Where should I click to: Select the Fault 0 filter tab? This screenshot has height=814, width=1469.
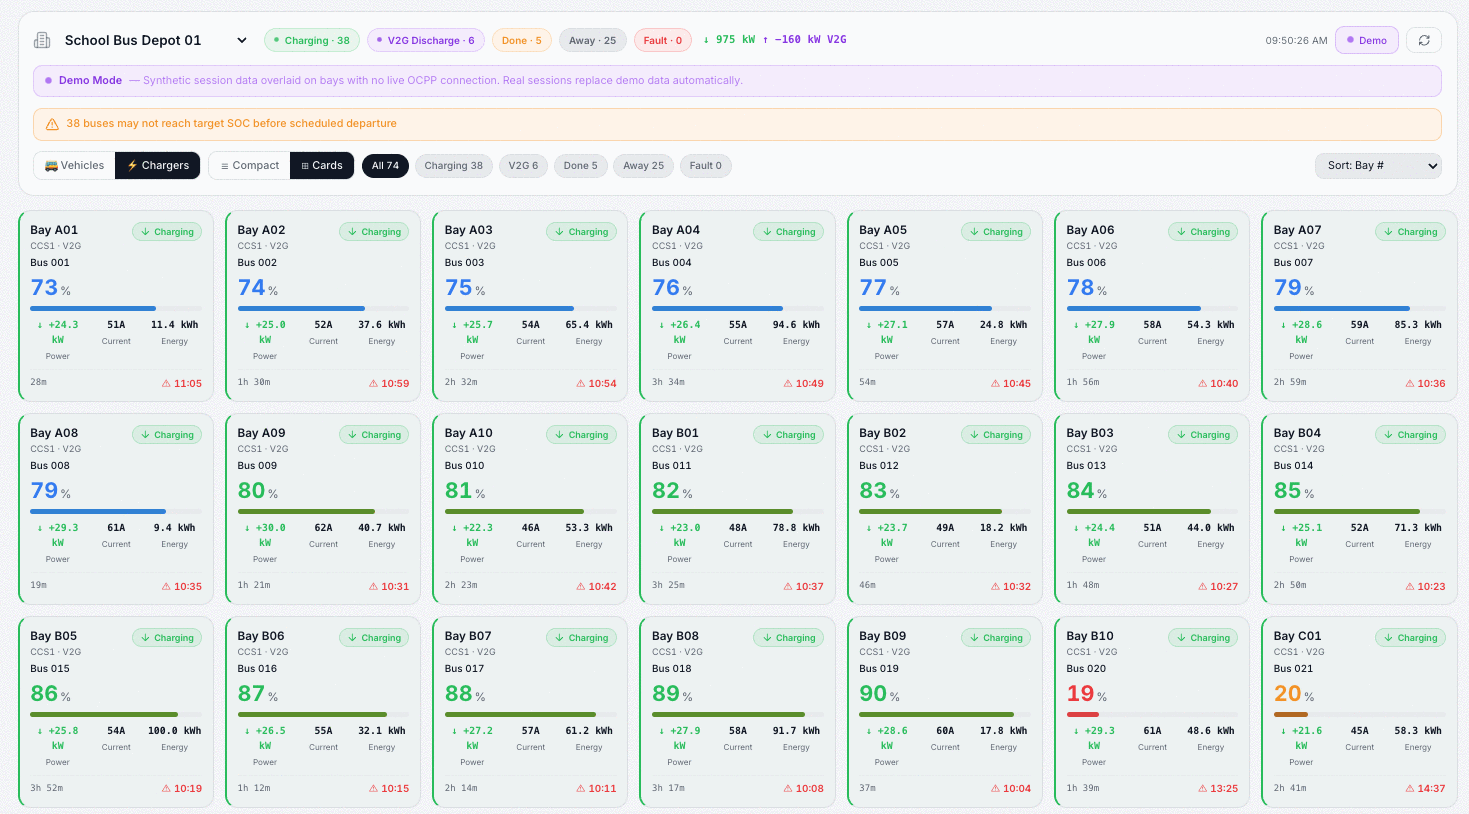pyautogui.click(x=705, y=166)
